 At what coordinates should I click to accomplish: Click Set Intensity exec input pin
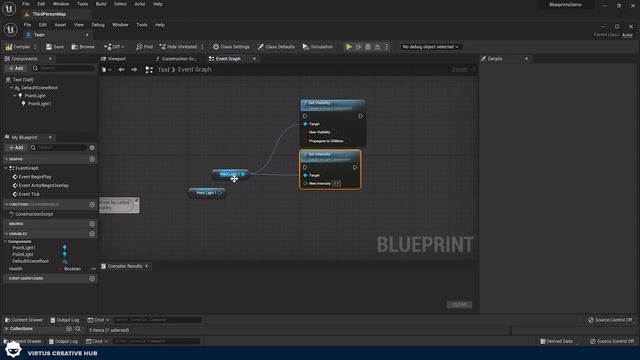(305, 167)
